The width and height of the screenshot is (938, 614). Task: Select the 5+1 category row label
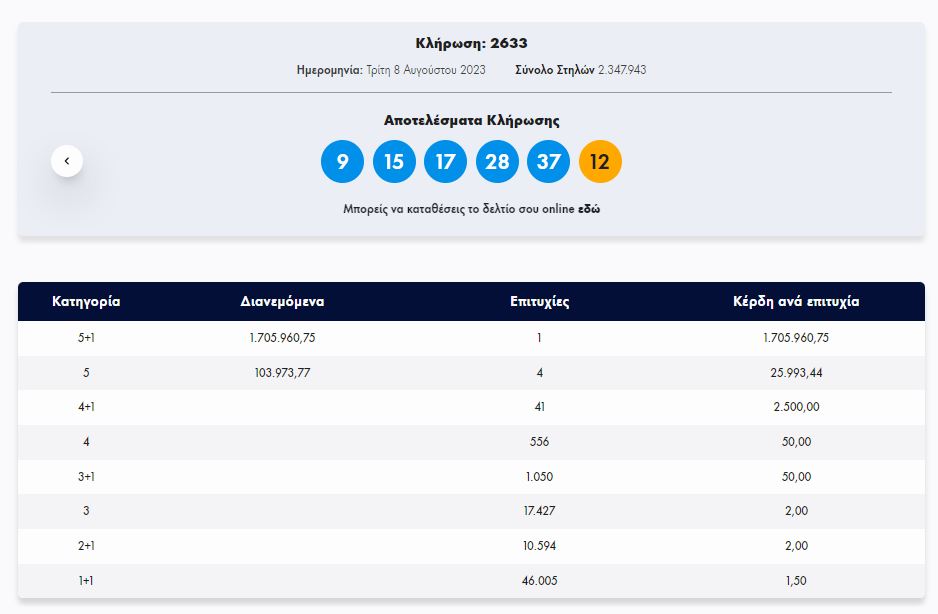click(x=86, y=338)
